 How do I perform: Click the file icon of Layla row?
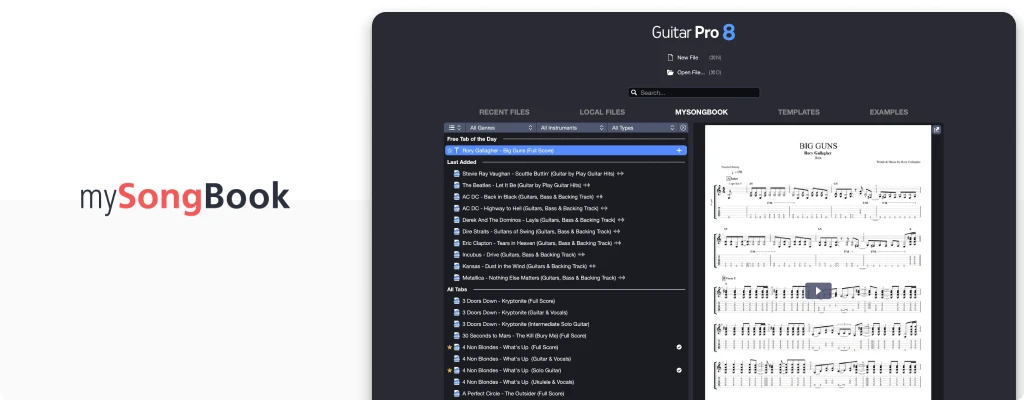tap(457, 220)
